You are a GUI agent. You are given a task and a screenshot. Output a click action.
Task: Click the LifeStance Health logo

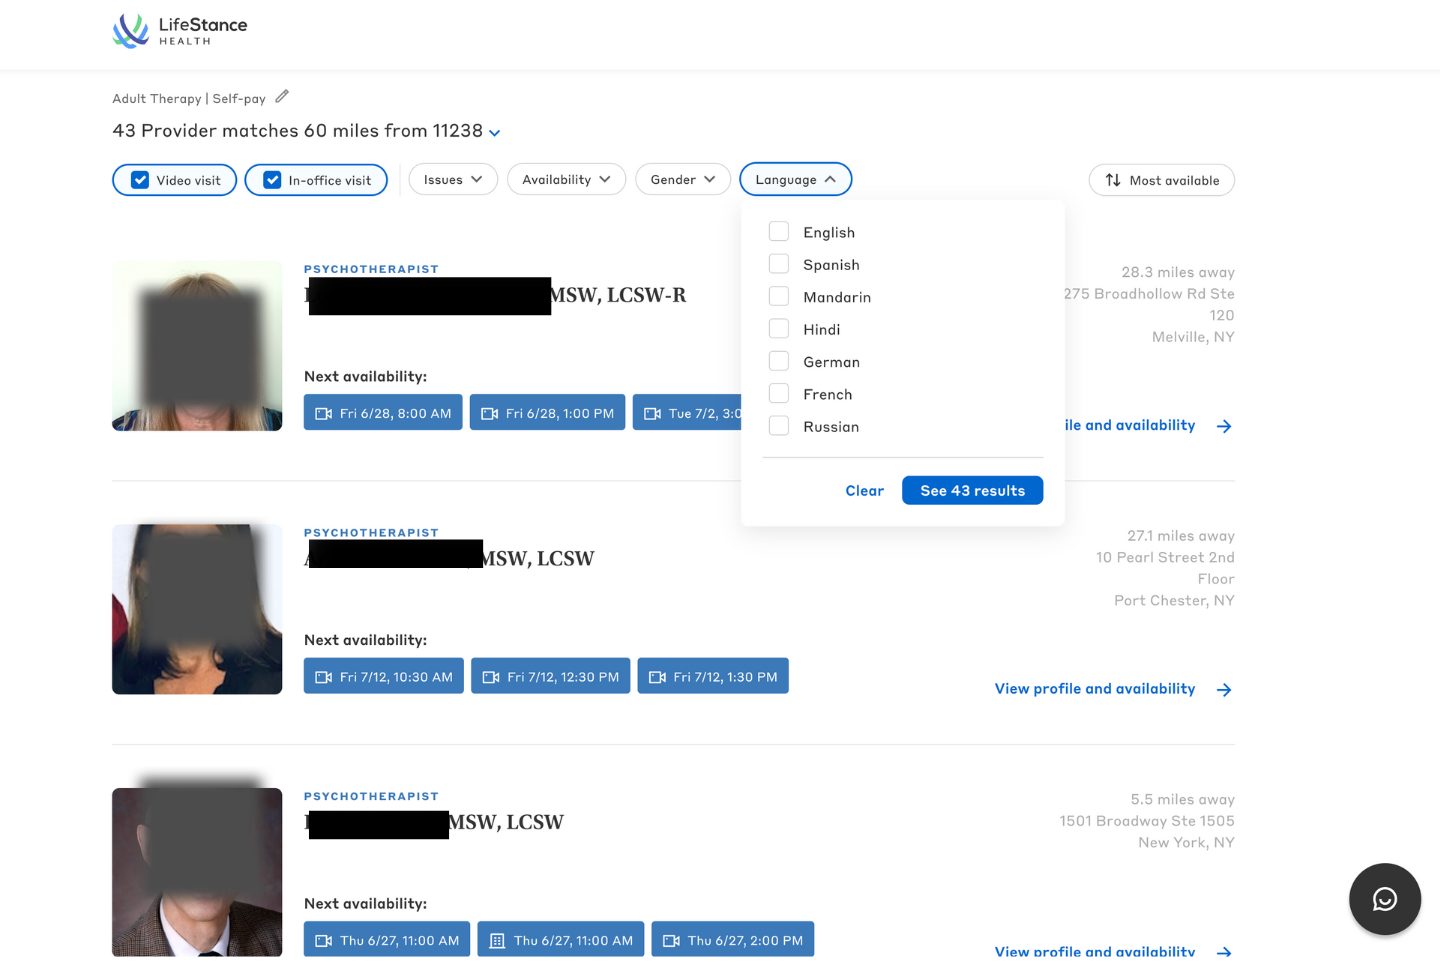point(180,30)
